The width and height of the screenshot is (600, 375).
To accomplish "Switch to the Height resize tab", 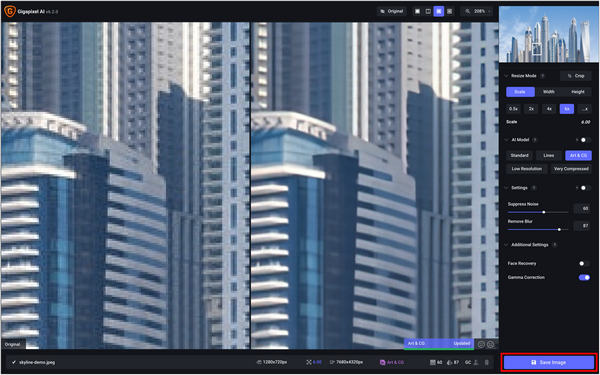I will pos(577,92).
